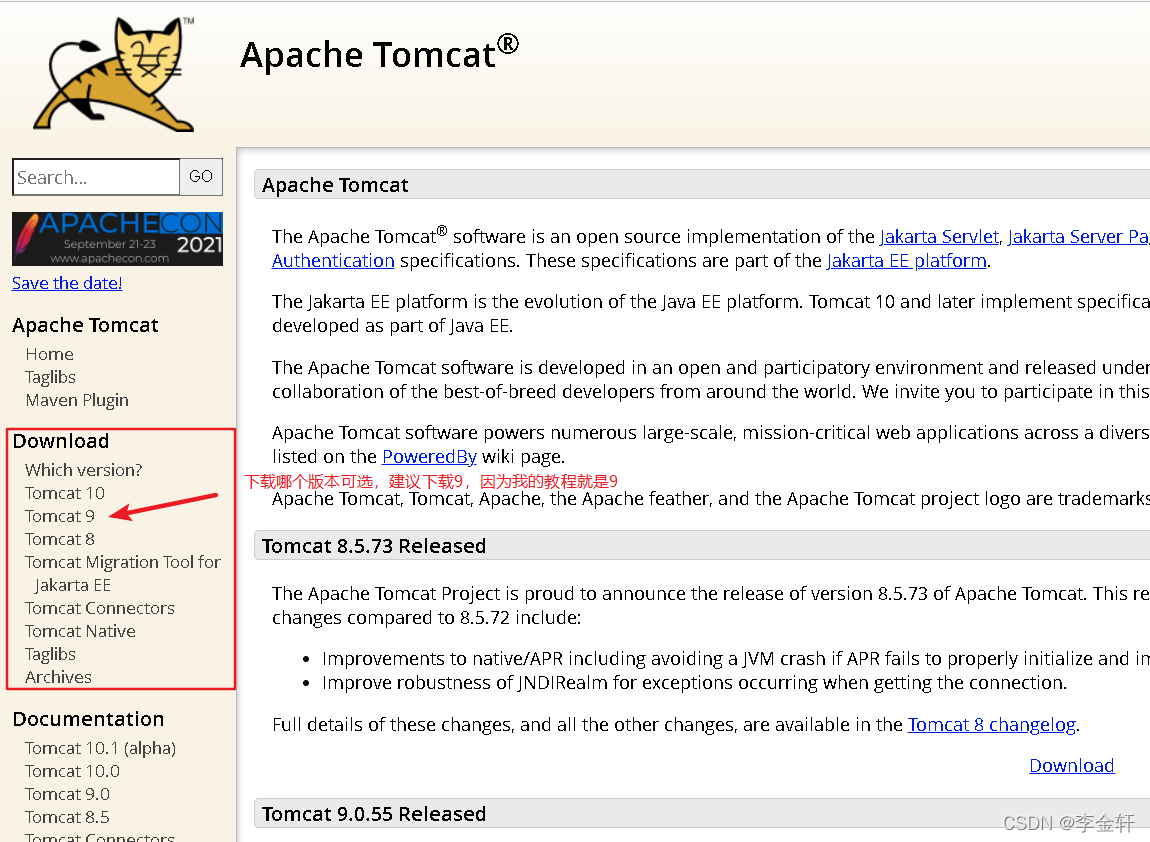
Task: Click the Apache Tomcat sidebar heading
Action: coord(85,325)
